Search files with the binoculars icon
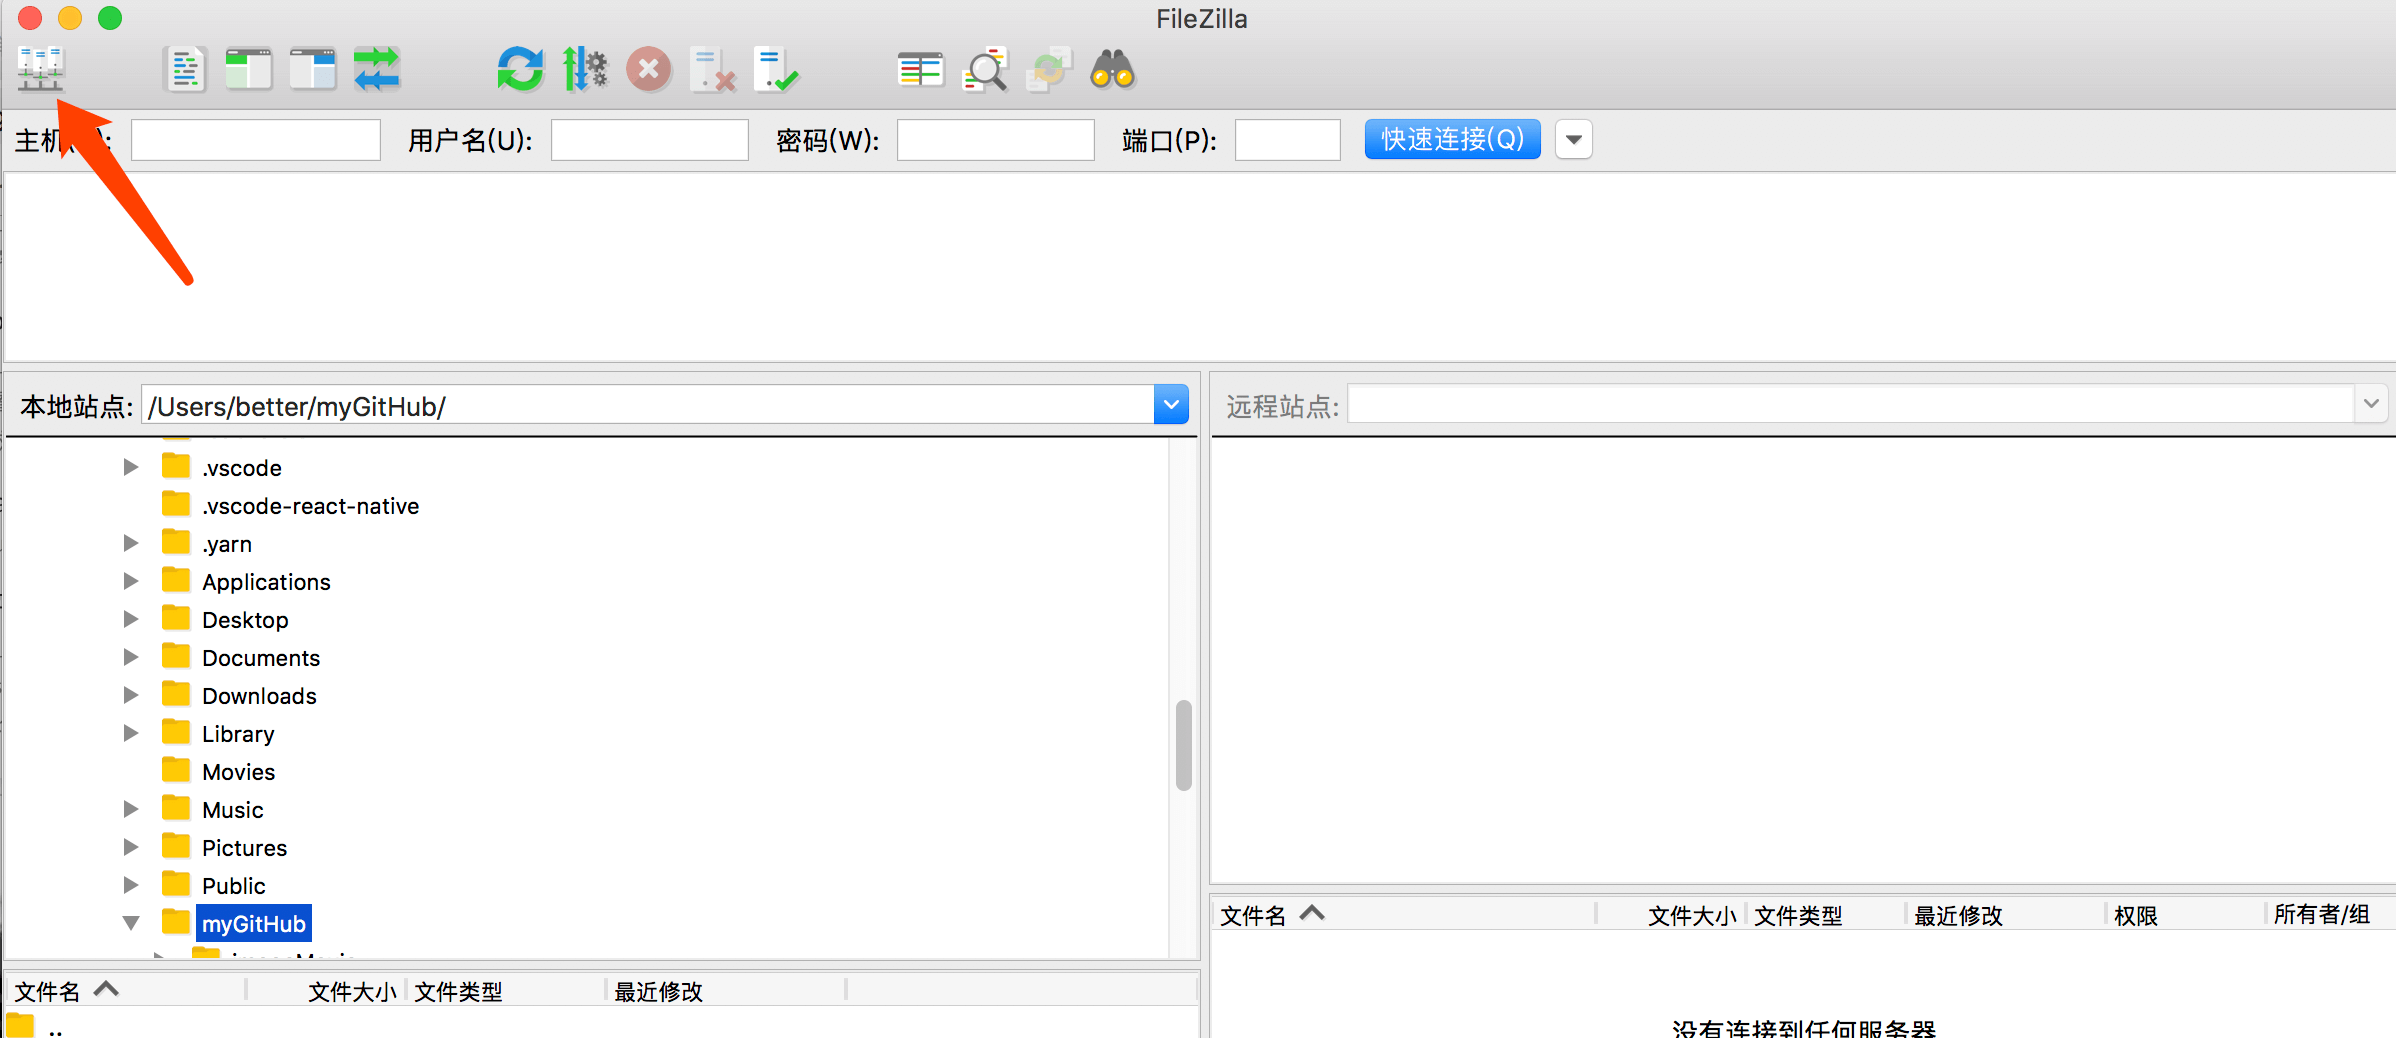 coord(1112,70)
